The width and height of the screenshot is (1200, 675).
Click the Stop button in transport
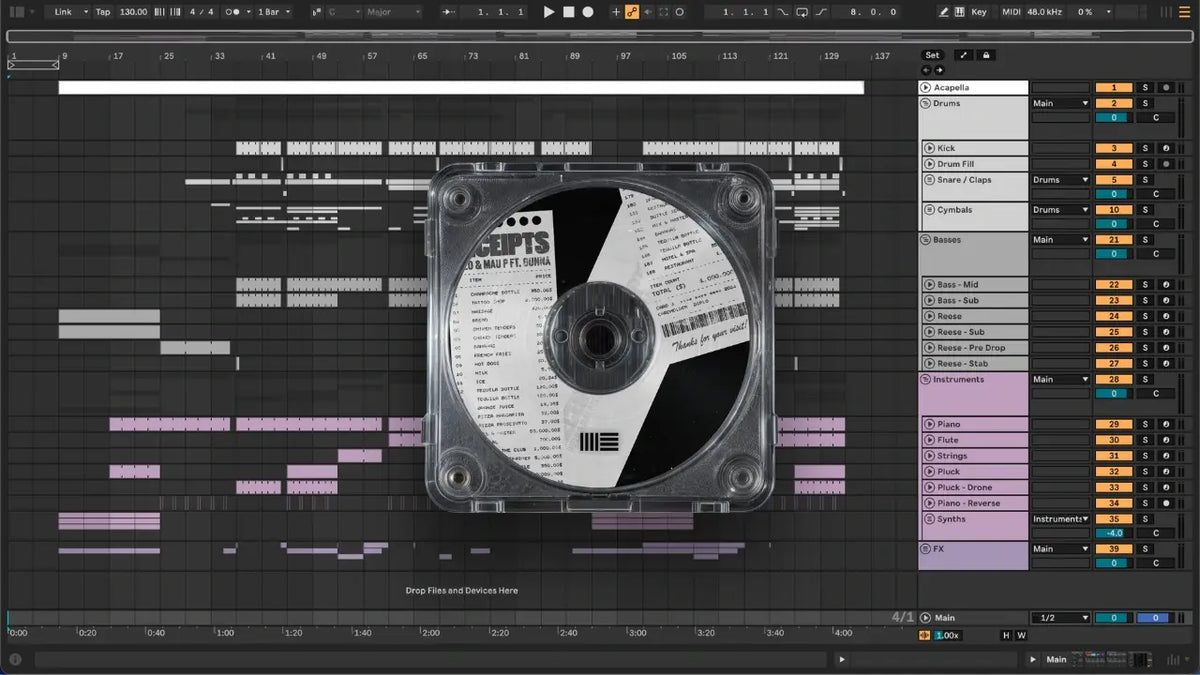pyautogui.click(x=568, y=12)
